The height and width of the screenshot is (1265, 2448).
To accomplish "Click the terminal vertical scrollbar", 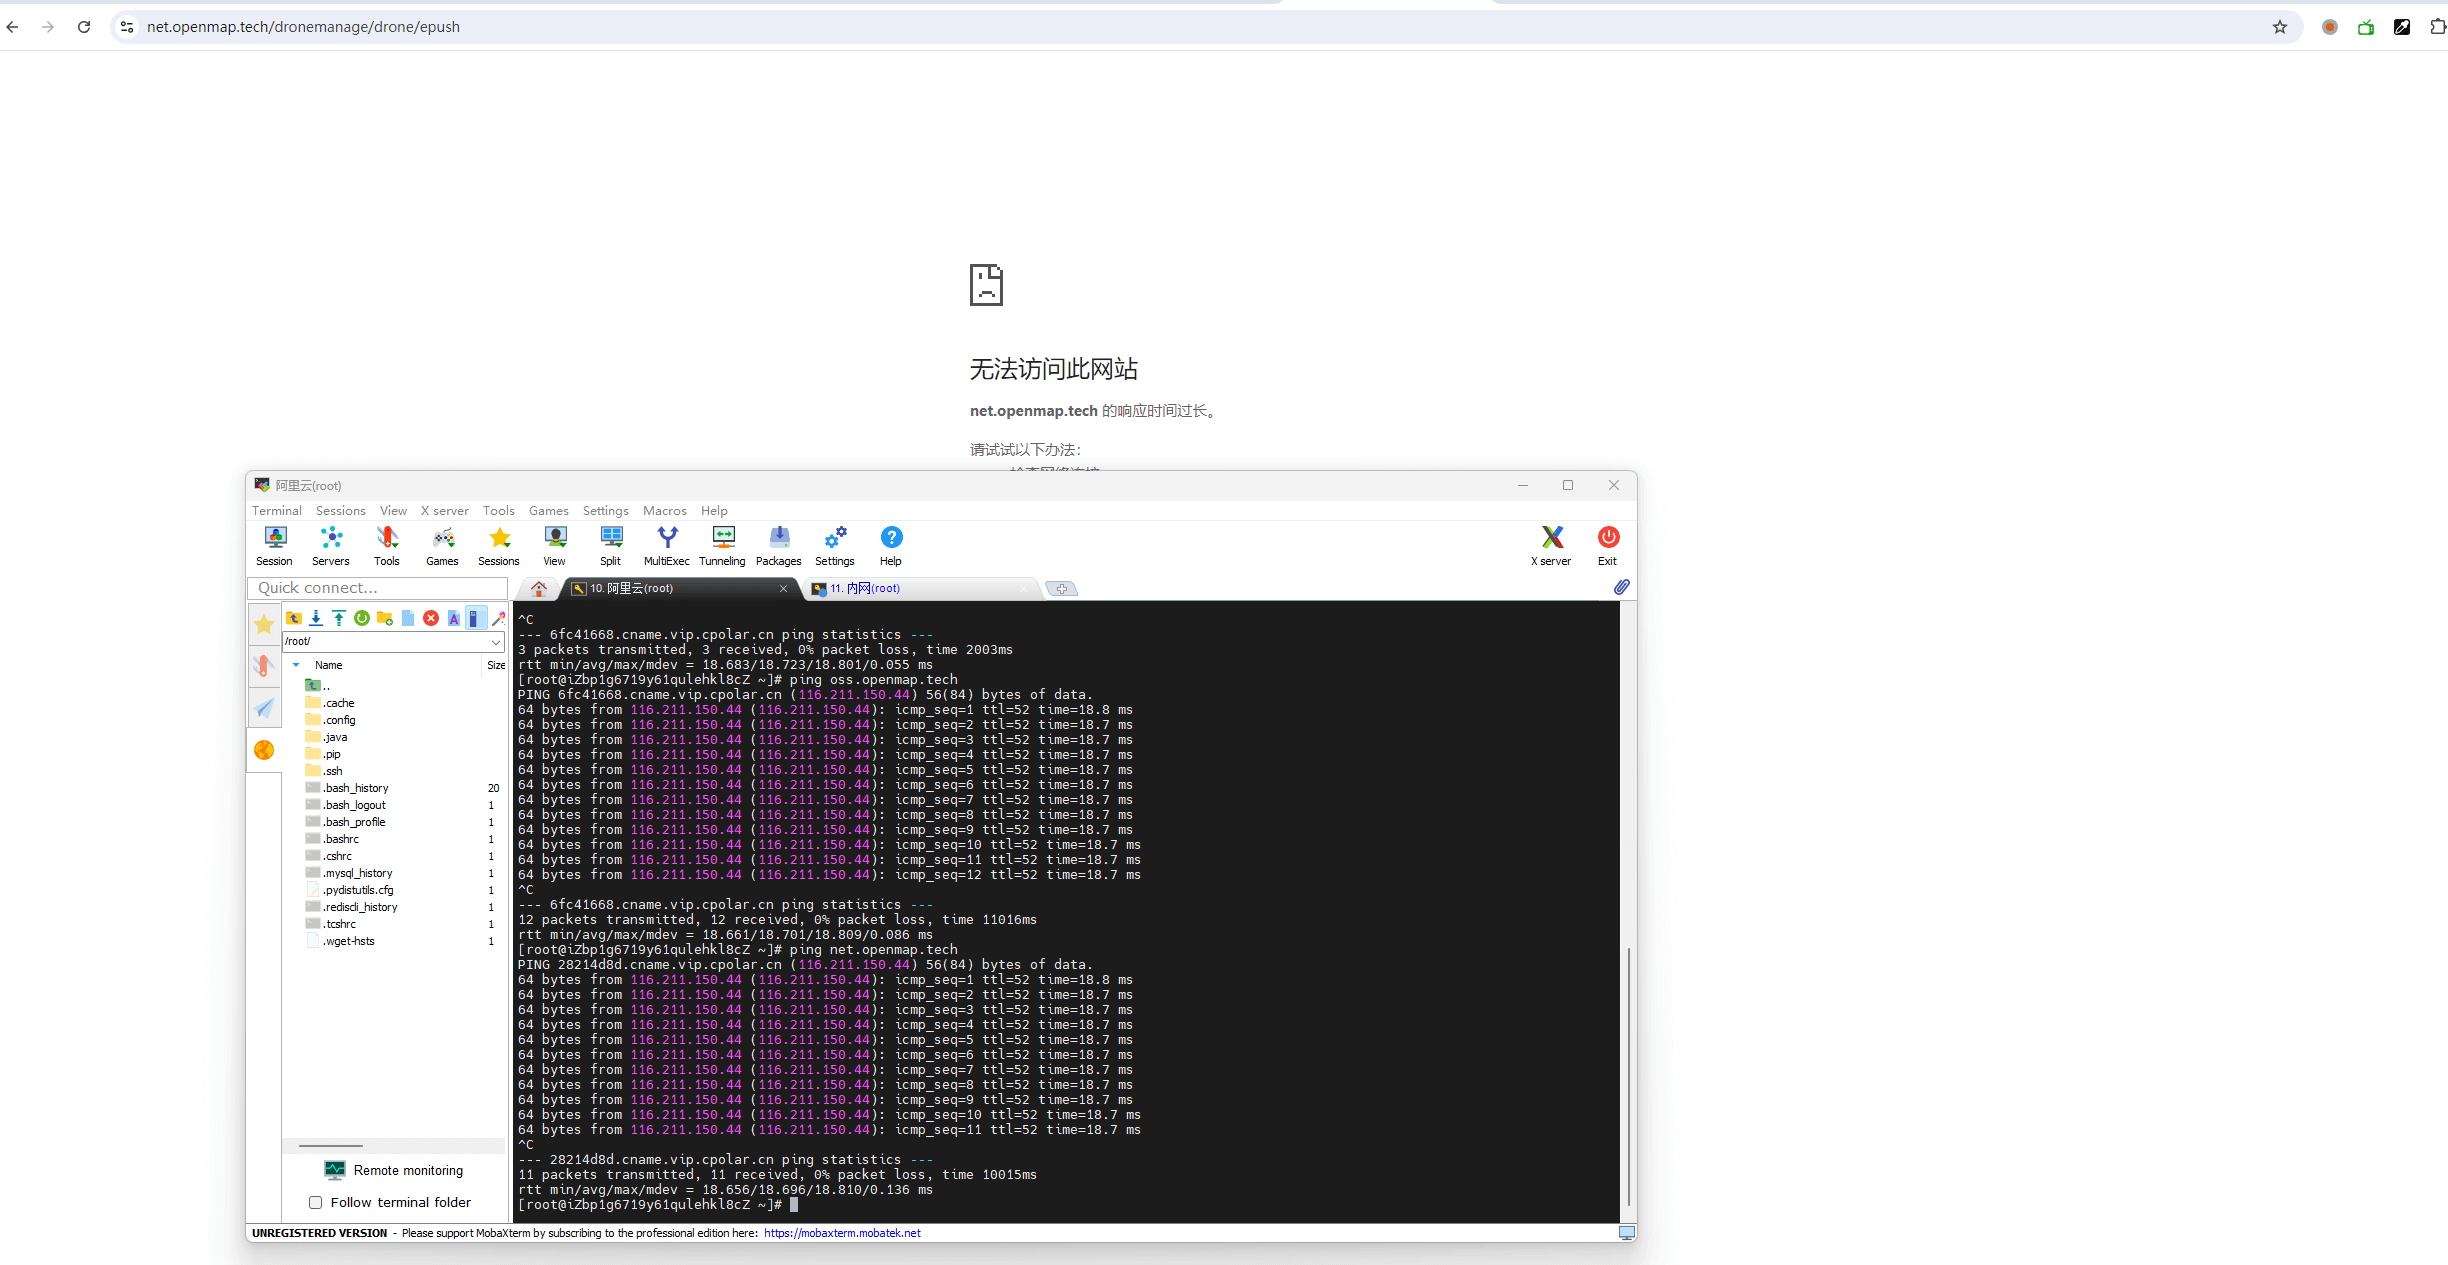I will pos(1628,1075).
